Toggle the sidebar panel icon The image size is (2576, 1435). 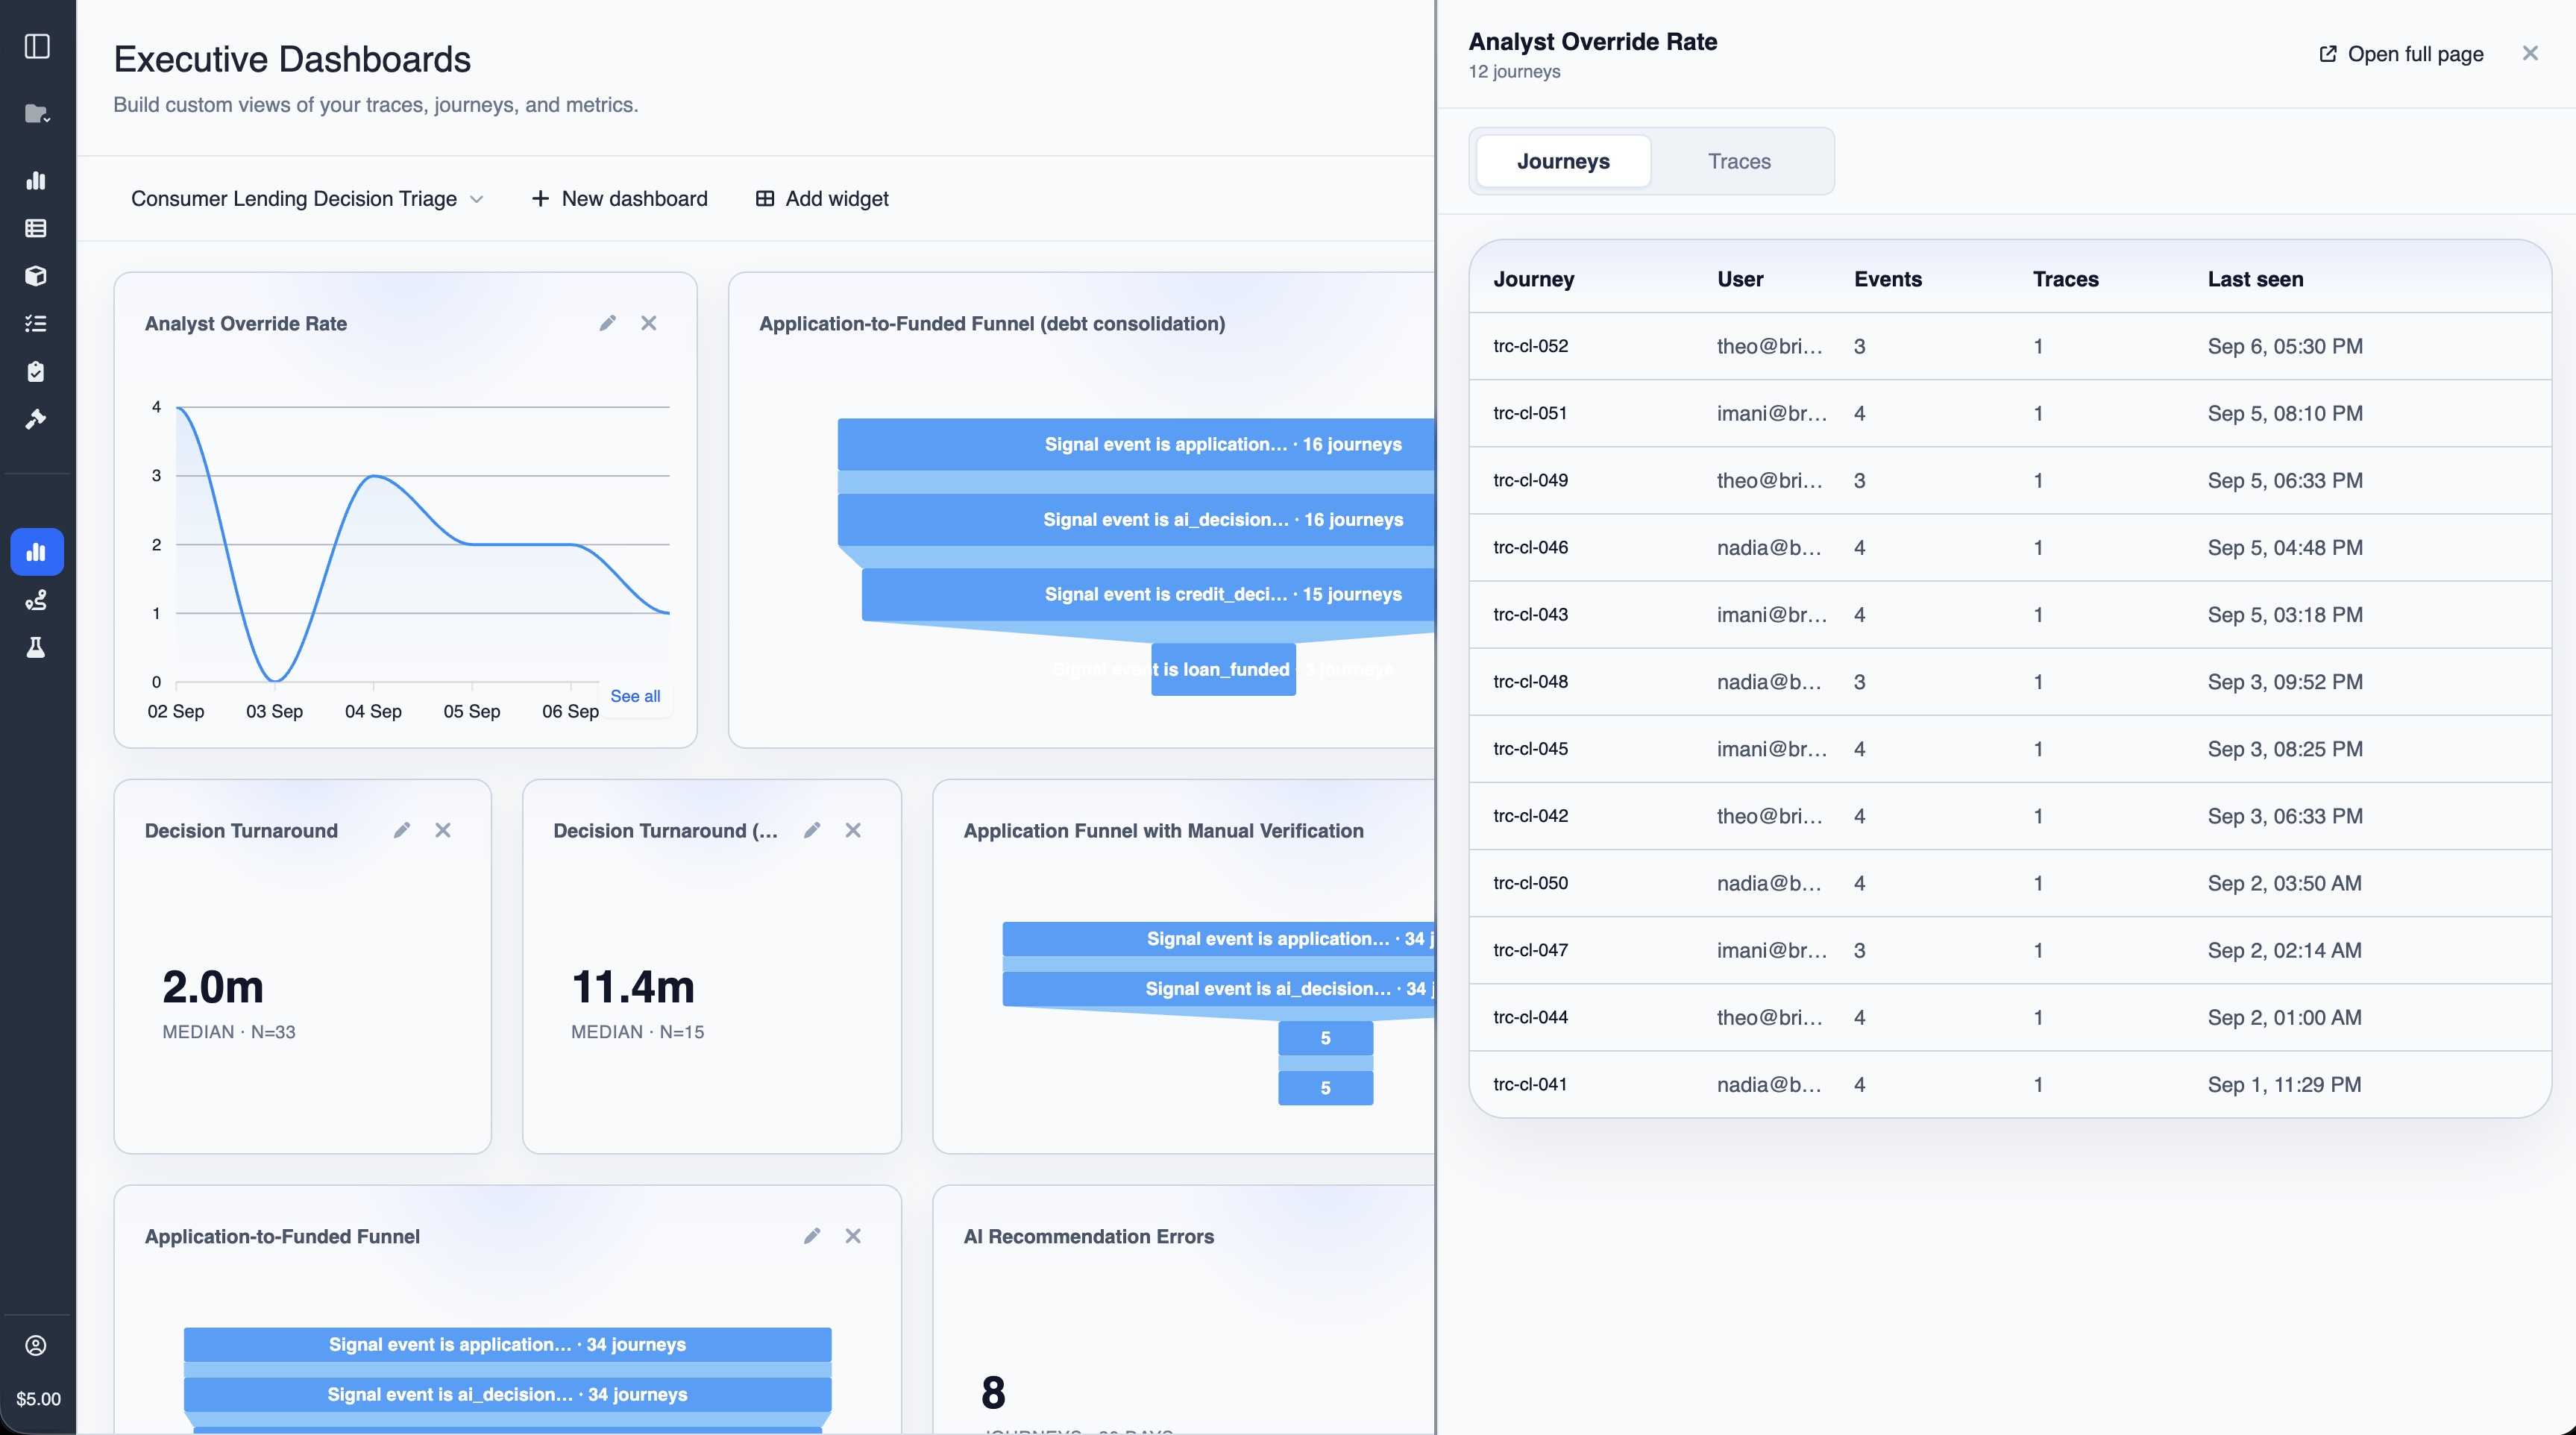coord(37,46)
